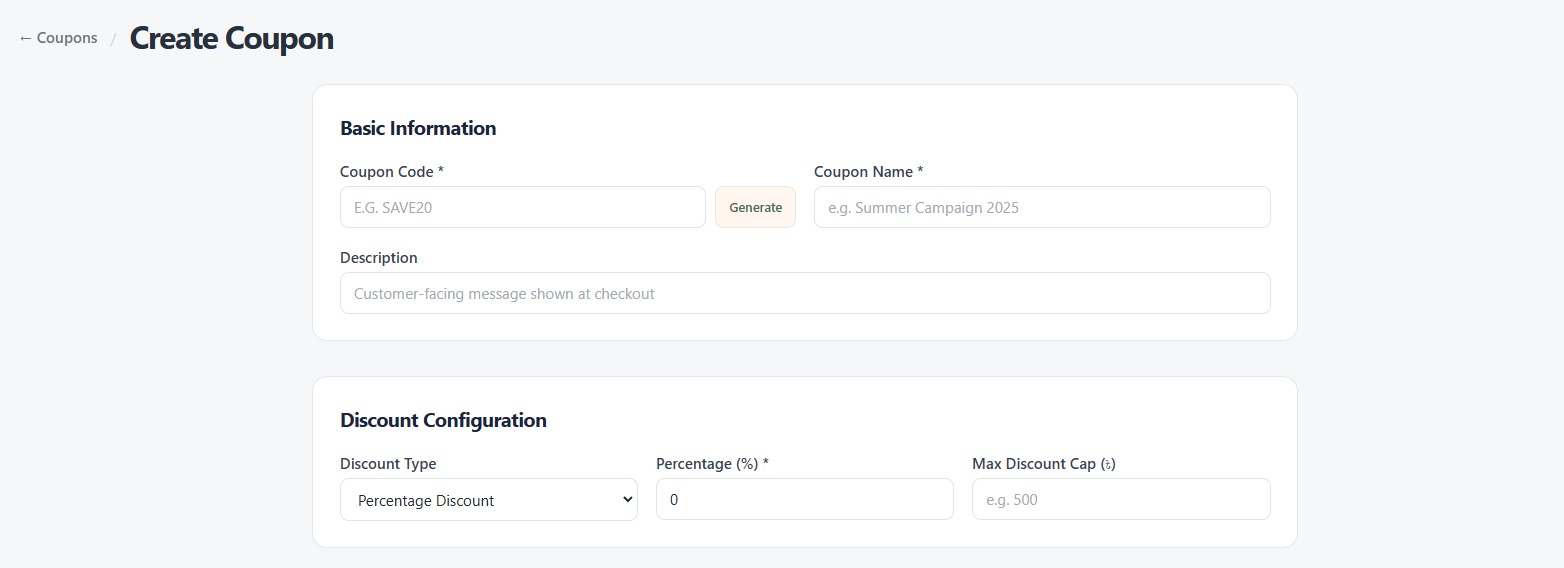The height and width of the screenshot is (568, 1564).
Task: Click the Description input field
Action: [x=805, y=293]
